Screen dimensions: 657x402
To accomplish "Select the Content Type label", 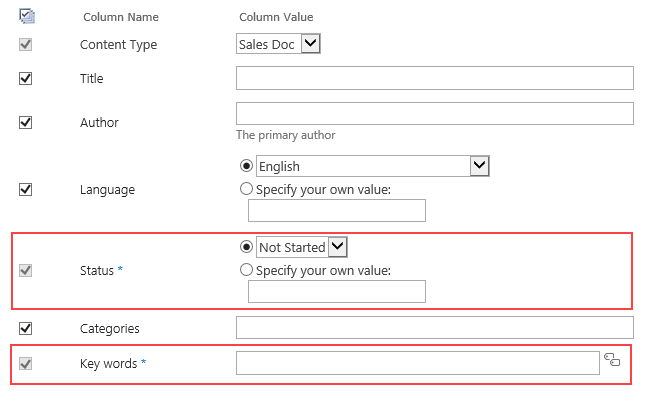I will 119,45.
